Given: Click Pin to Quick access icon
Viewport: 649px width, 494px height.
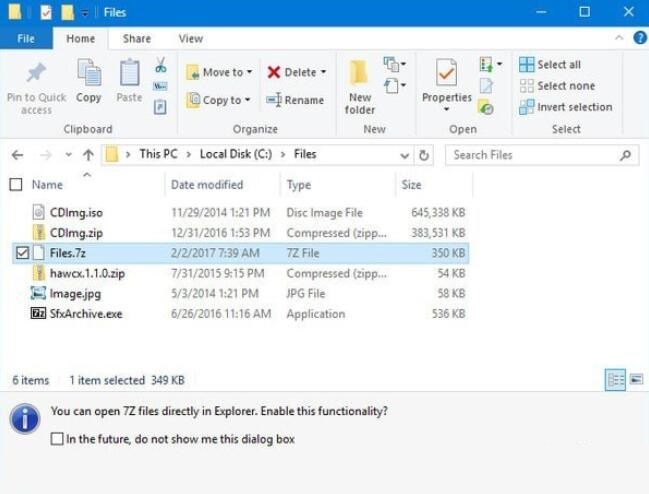Looking at the screenshot, I should 36,73.
